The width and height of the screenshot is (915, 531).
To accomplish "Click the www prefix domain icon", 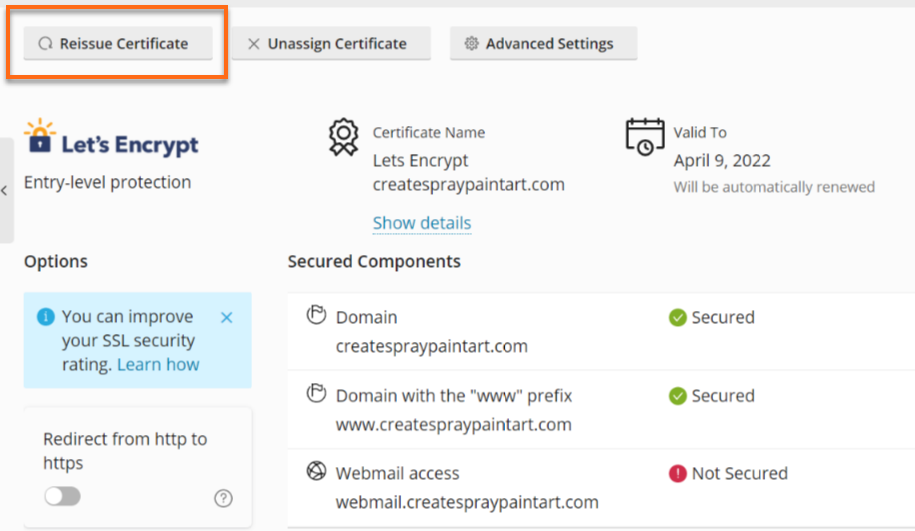I will coord(316,393).
